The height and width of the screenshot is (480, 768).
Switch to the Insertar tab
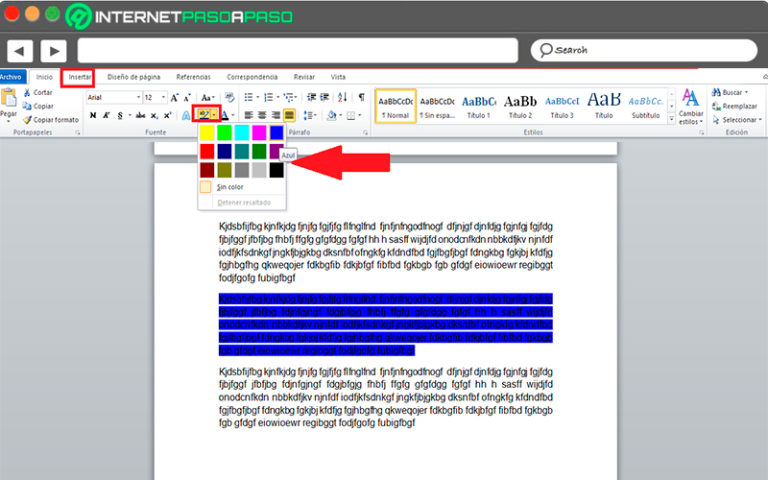78,77
